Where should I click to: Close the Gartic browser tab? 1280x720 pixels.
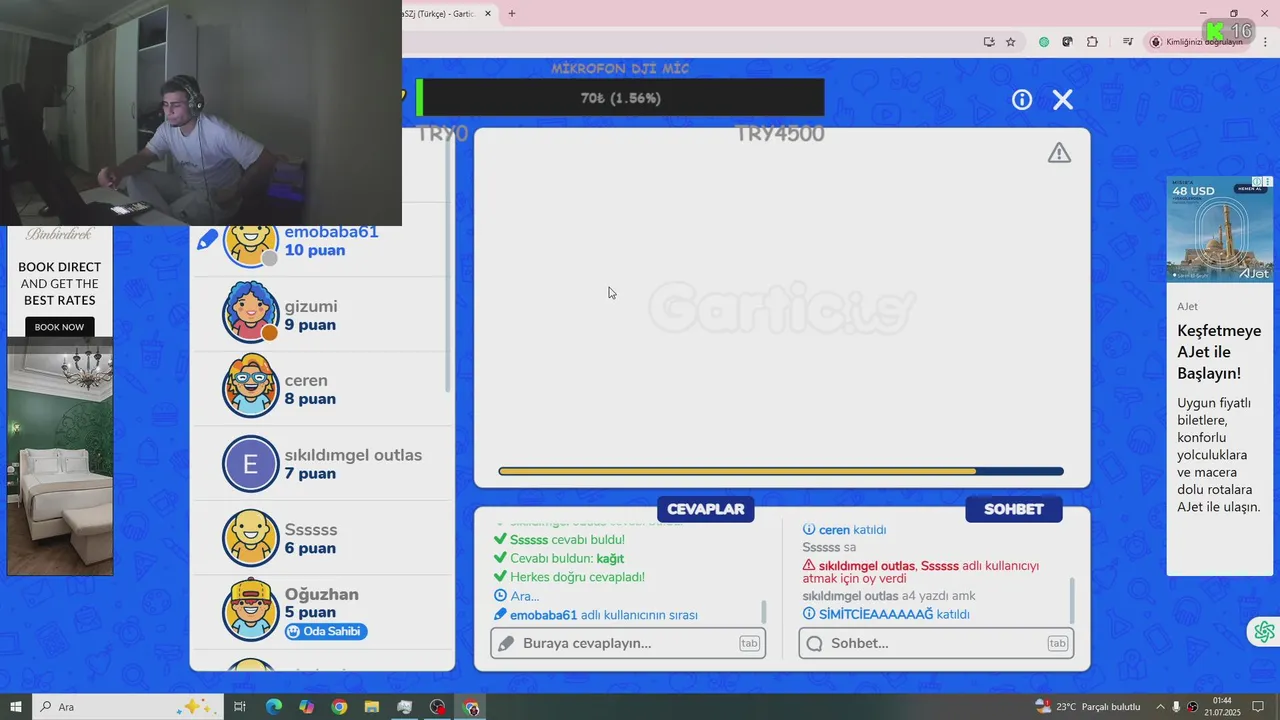(488, 14)
